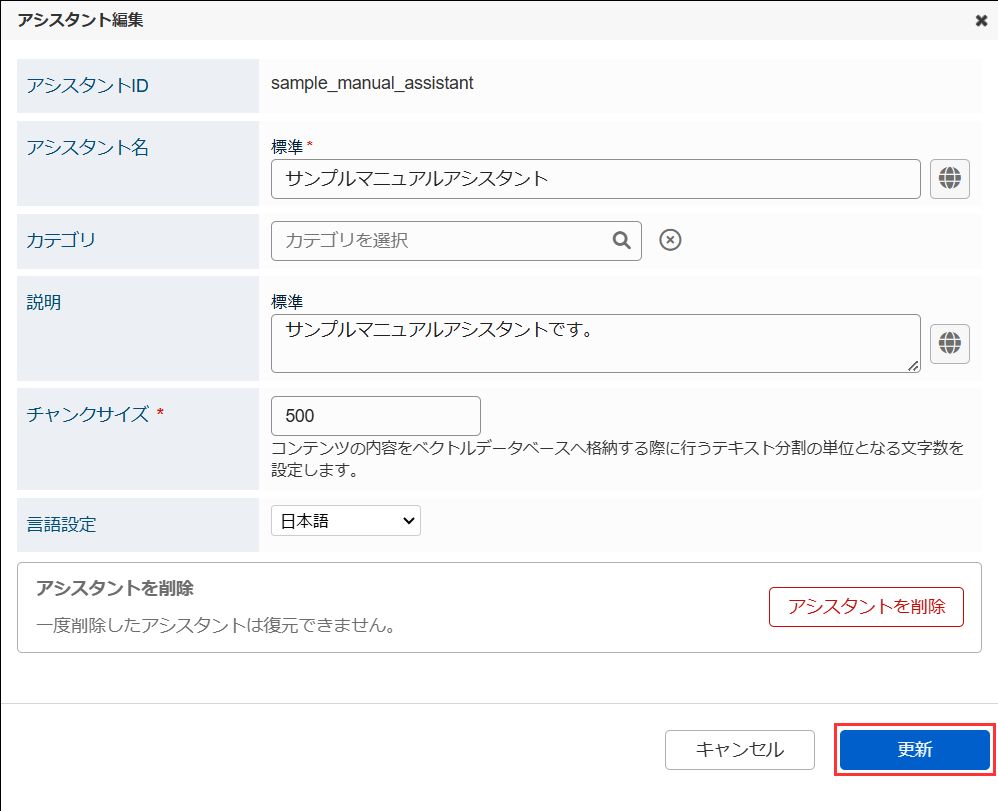Click the 標準 label above the name input
The height and width of the screenshot is (811, 998).
pyautogui.click(x=283, y=146)
